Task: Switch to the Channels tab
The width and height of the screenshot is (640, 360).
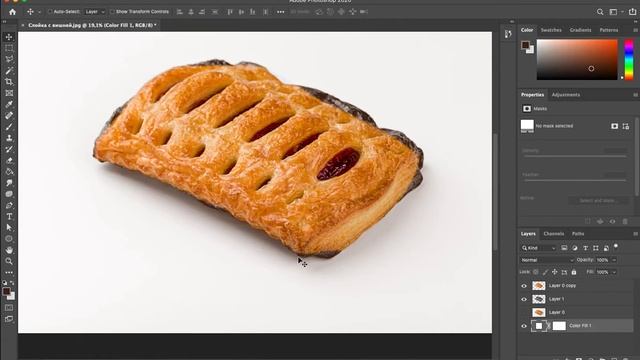Action: (553, 234)
